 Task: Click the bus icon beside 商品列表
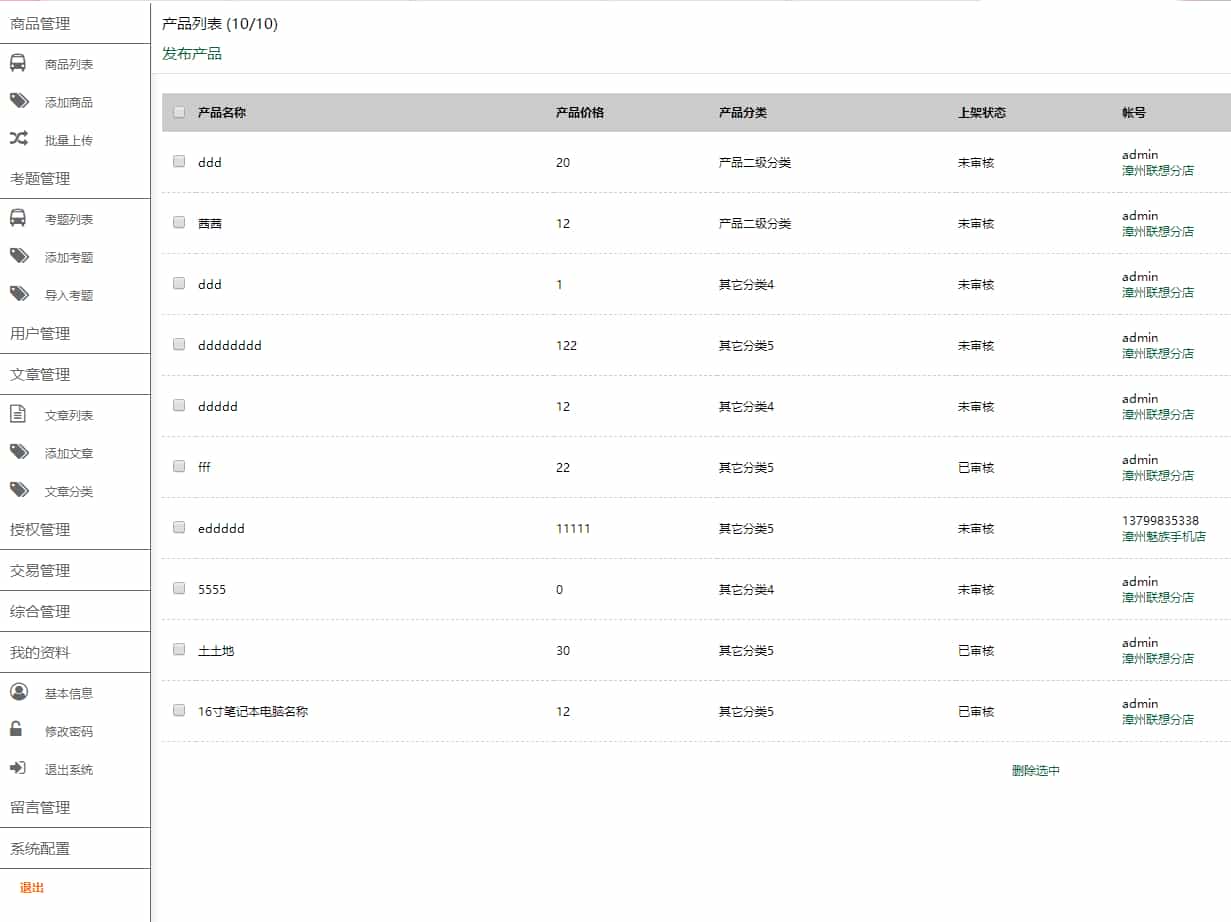18,63
